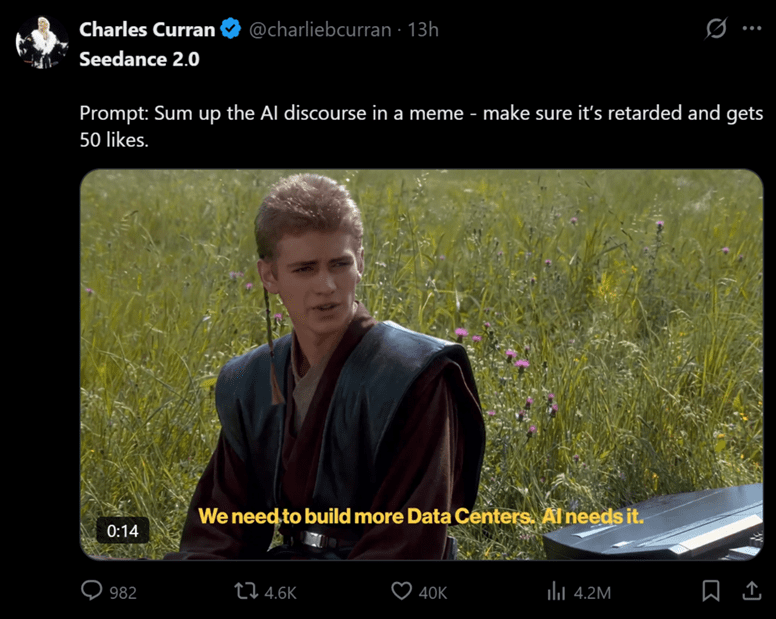The height and width of the screenshot is (619, 776).
Task: Open the three-dot more options menu
Action: pos(752,28)
